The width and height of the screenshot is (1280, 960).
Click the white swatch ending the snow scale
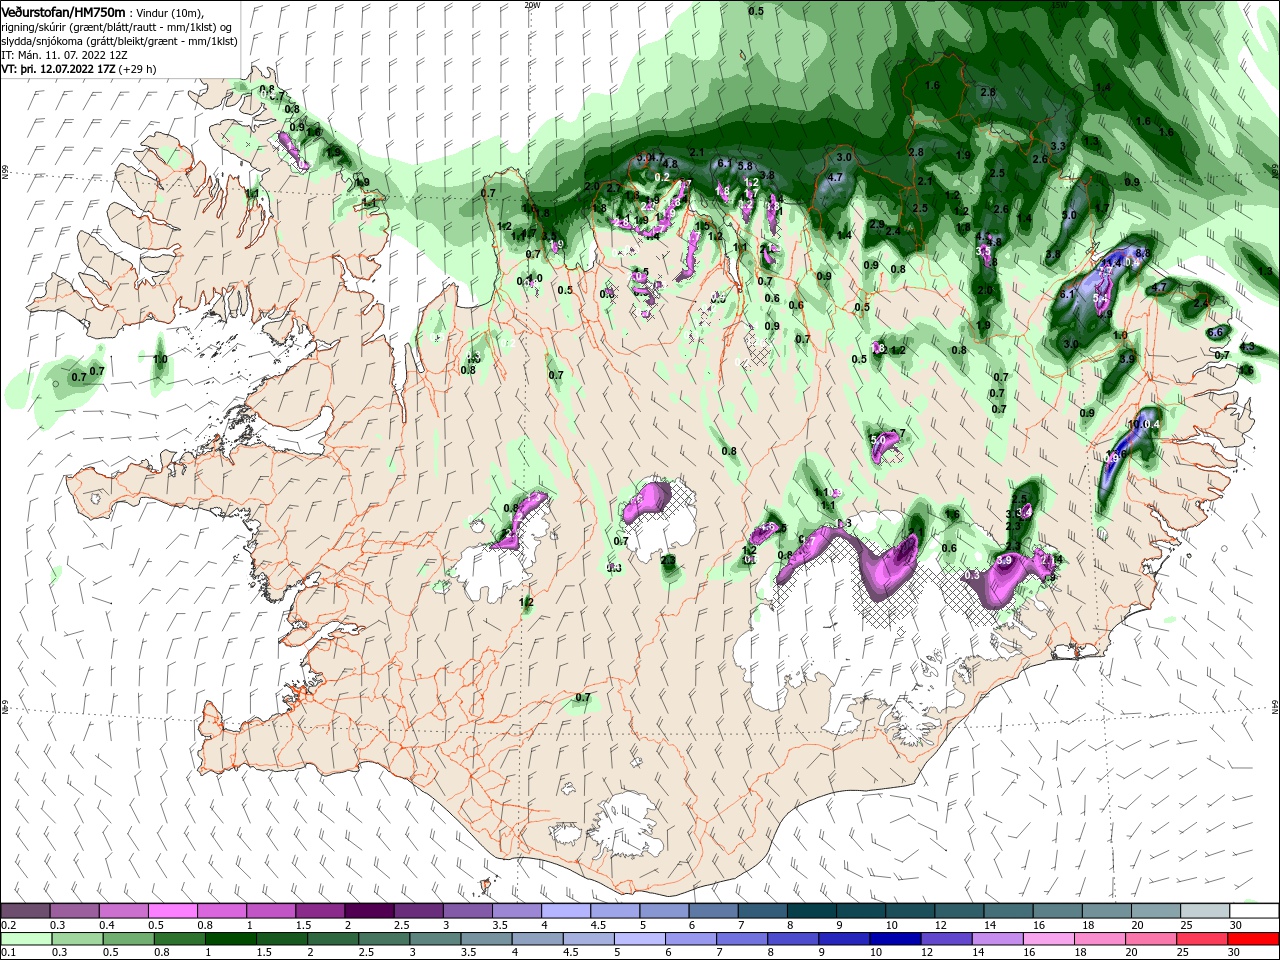pos(1254,911)
